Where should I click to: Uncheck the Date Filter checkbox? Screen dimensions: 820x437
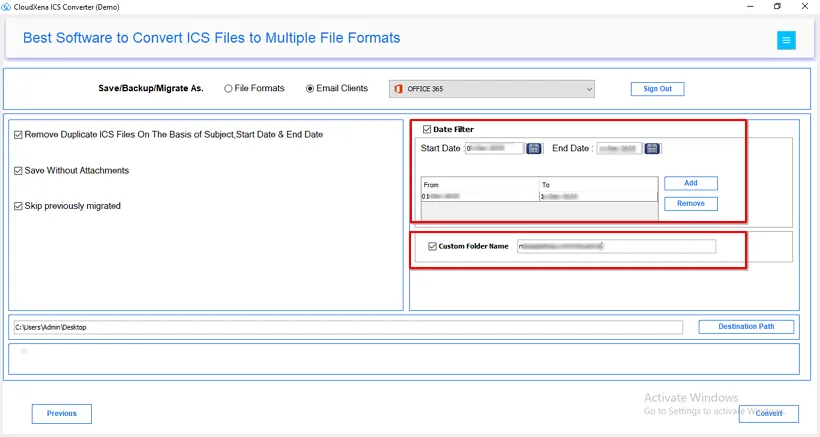coord(427,129)
